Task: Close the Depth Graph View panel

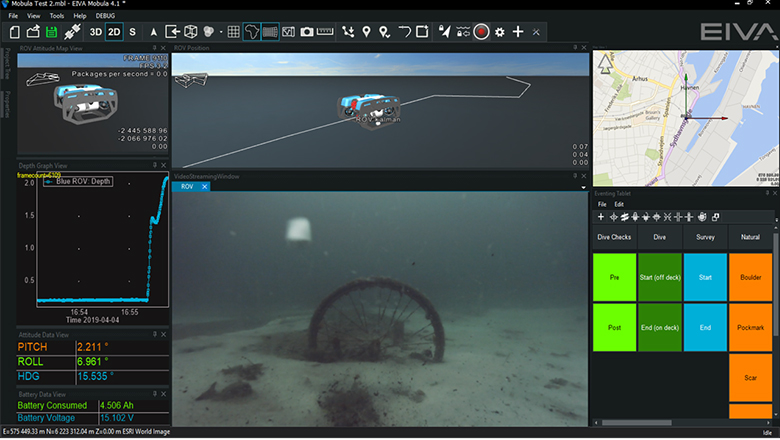Action: pyautogui.click(x=164, y=166)
